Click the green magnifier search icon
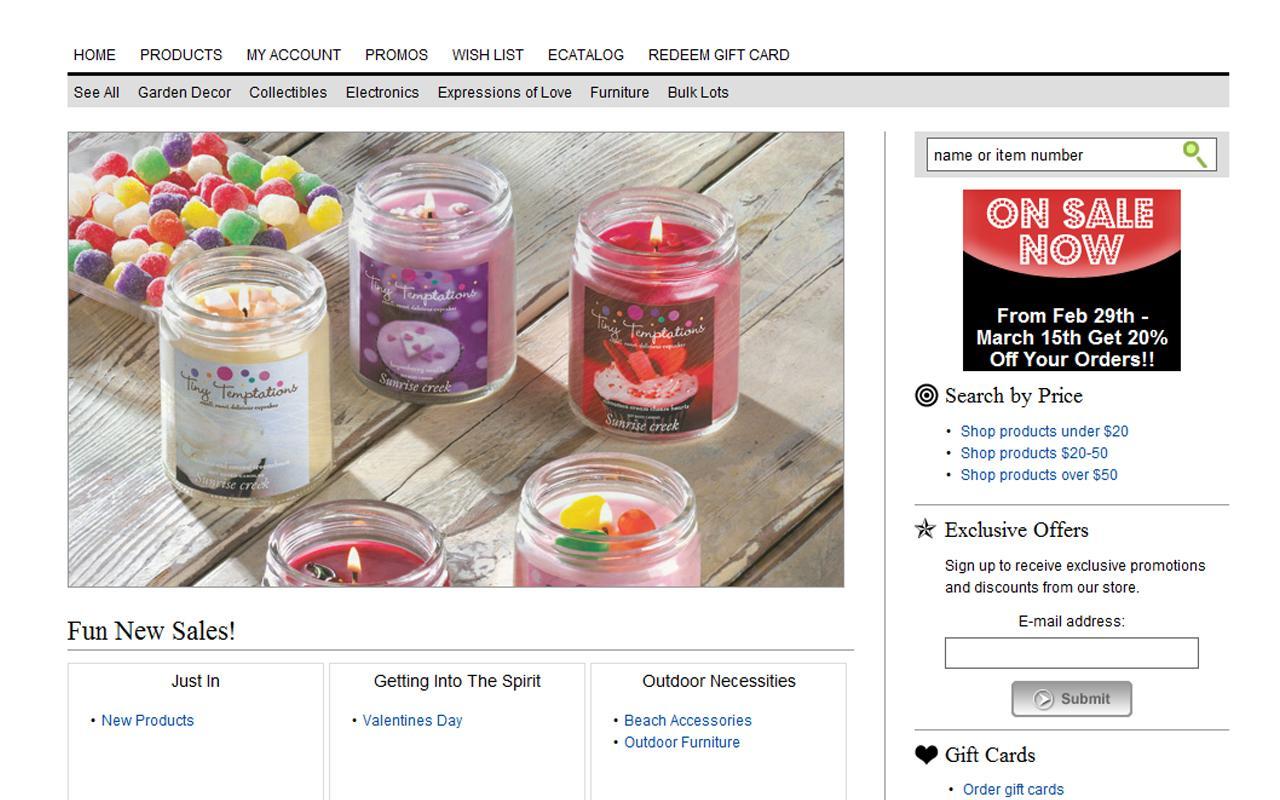Viewport: 1280px width, 800px height. 1195,154
